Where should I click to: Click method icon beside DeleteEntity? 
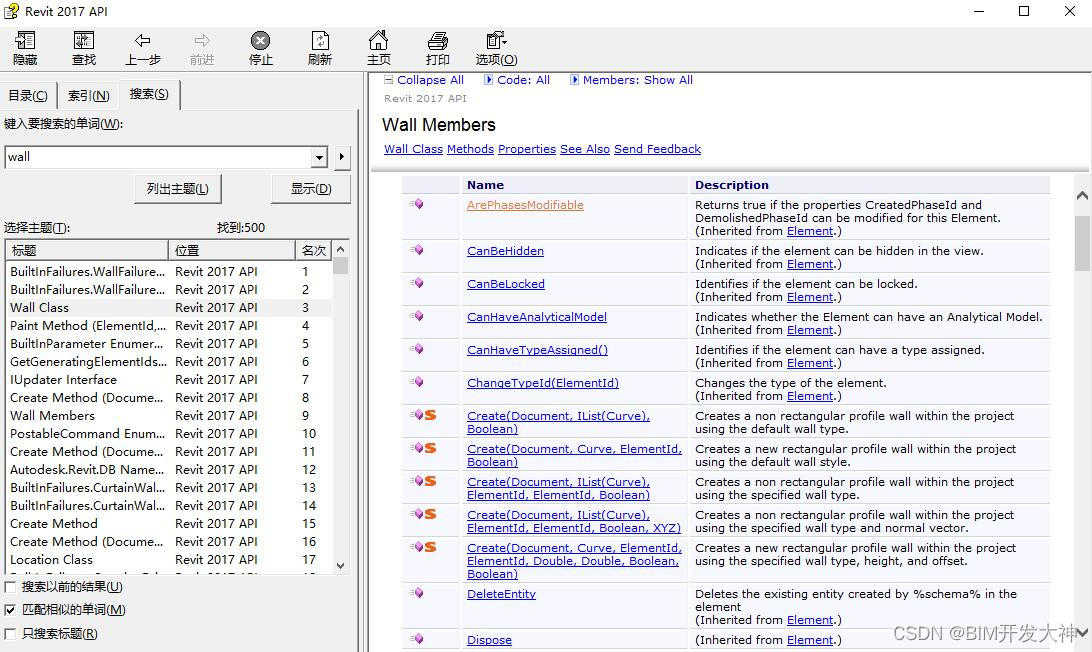[416, 593]
